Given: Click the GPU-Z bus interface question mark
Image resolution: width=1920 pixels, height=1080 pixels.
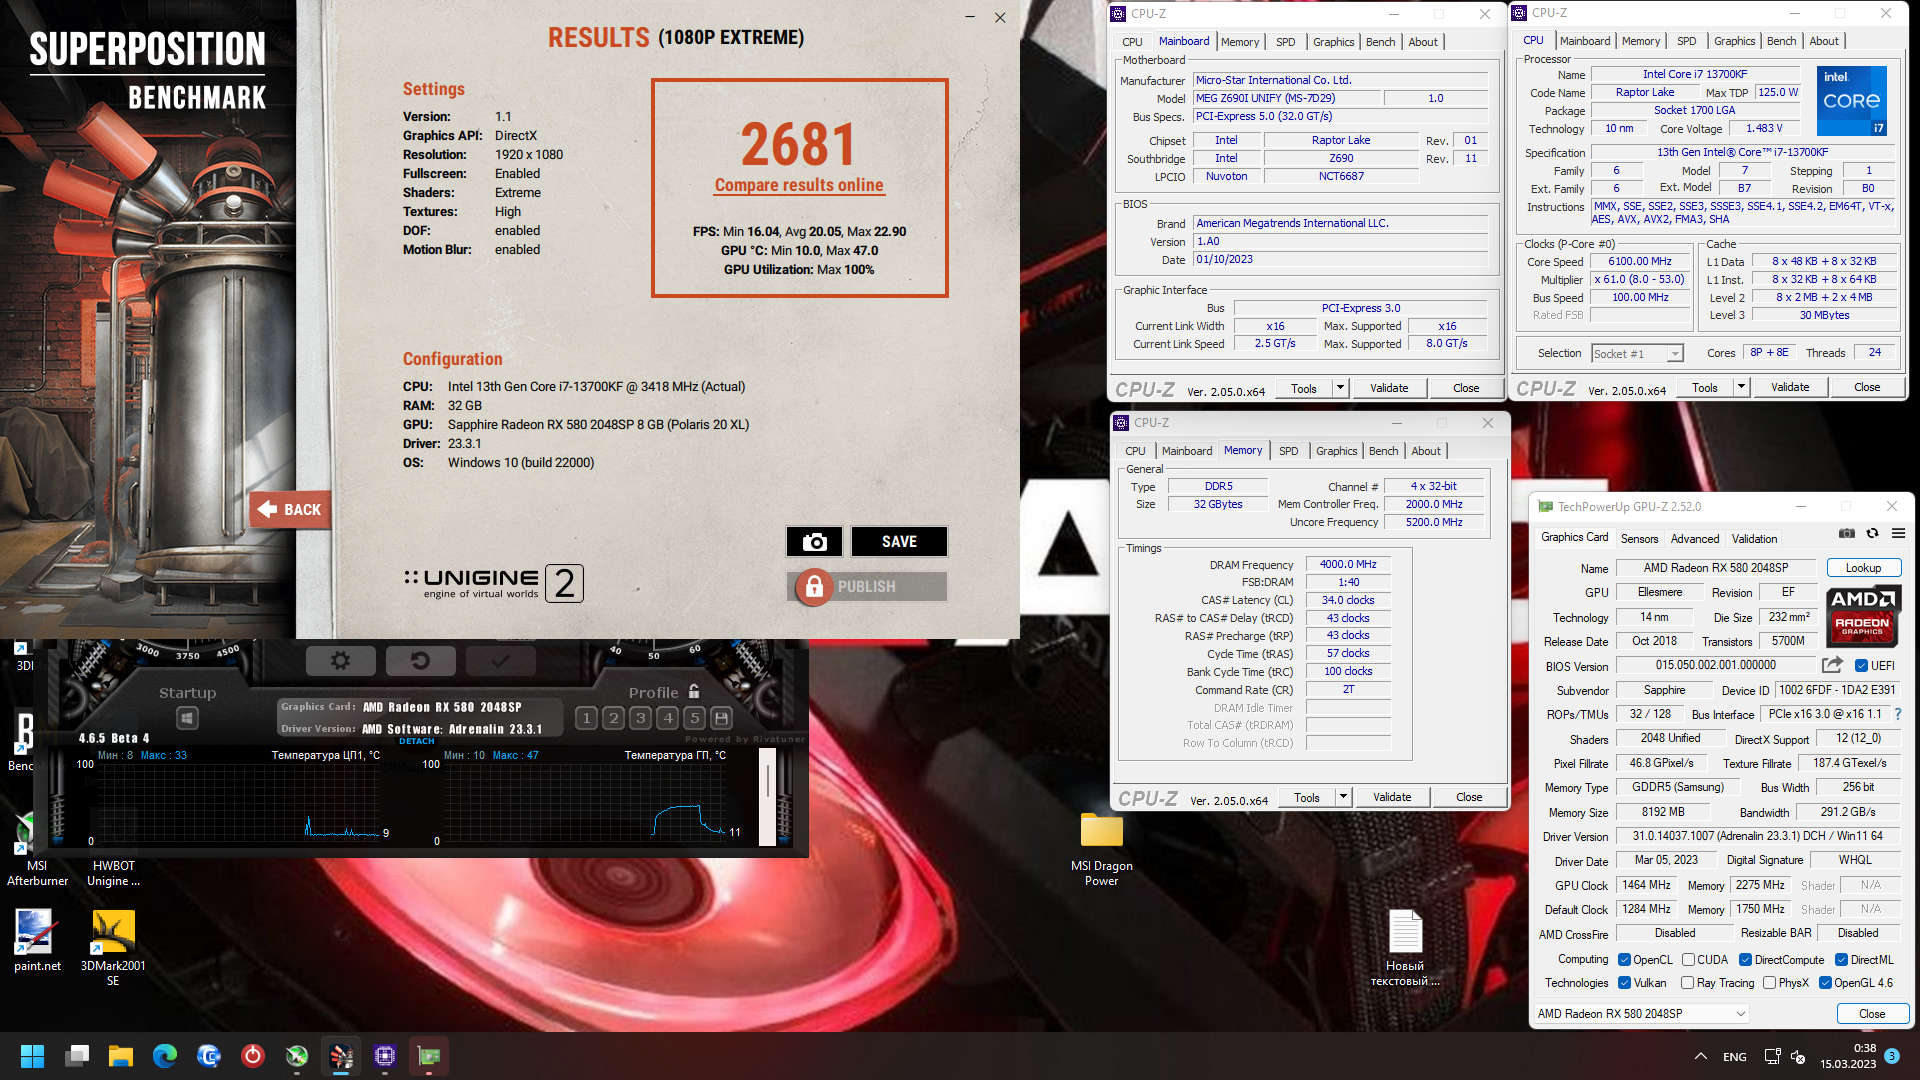Looking at the screenshot, I should (1897, 714).
